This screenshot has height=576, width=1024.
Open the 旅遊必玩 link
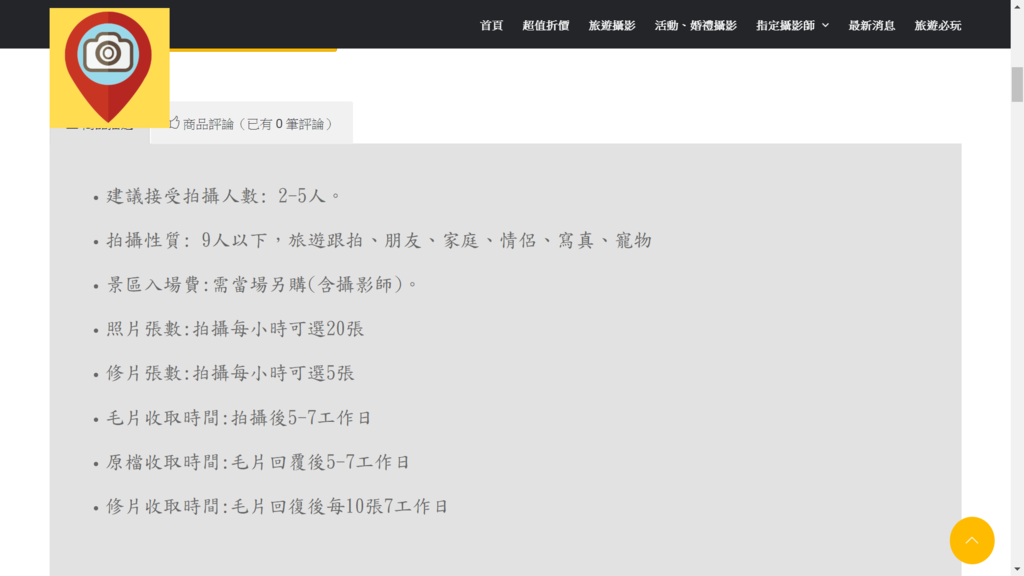(937, 26)
